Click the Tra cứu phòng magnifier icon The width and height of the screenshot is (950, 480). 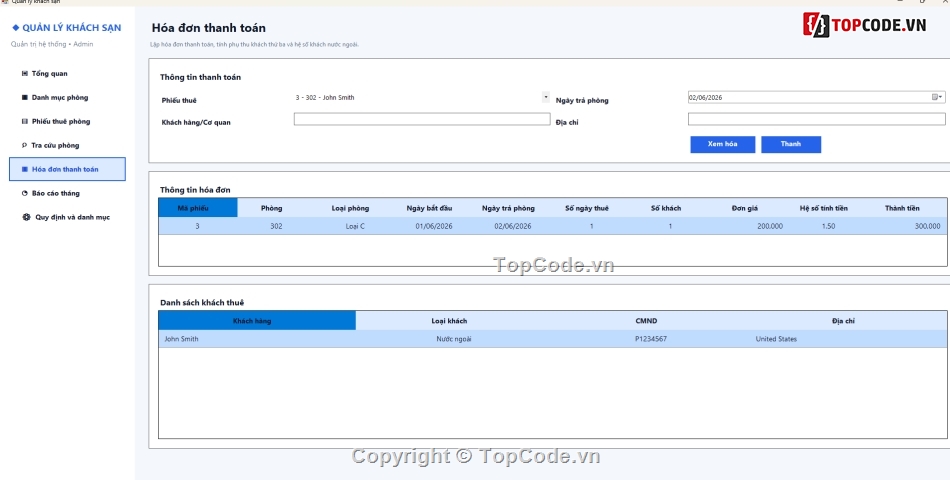click(24, 145)
